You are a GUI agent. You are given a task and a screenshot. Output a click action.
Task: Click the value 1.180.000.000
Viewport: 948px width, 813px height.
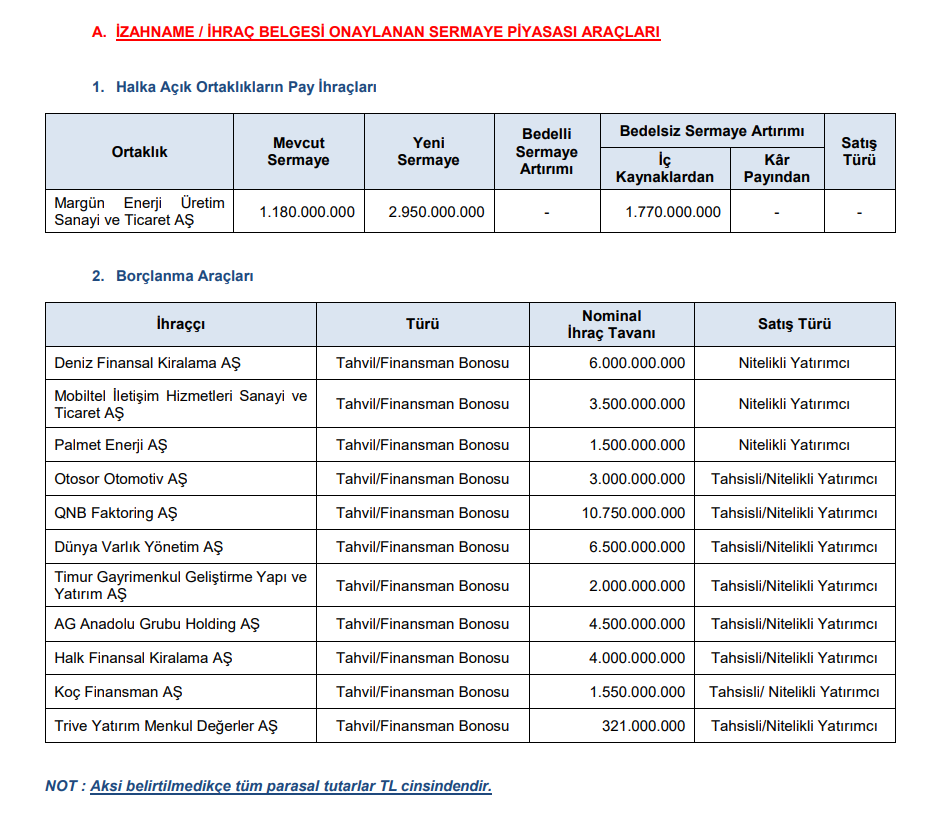pyautogui.click(x=307, y=212)
